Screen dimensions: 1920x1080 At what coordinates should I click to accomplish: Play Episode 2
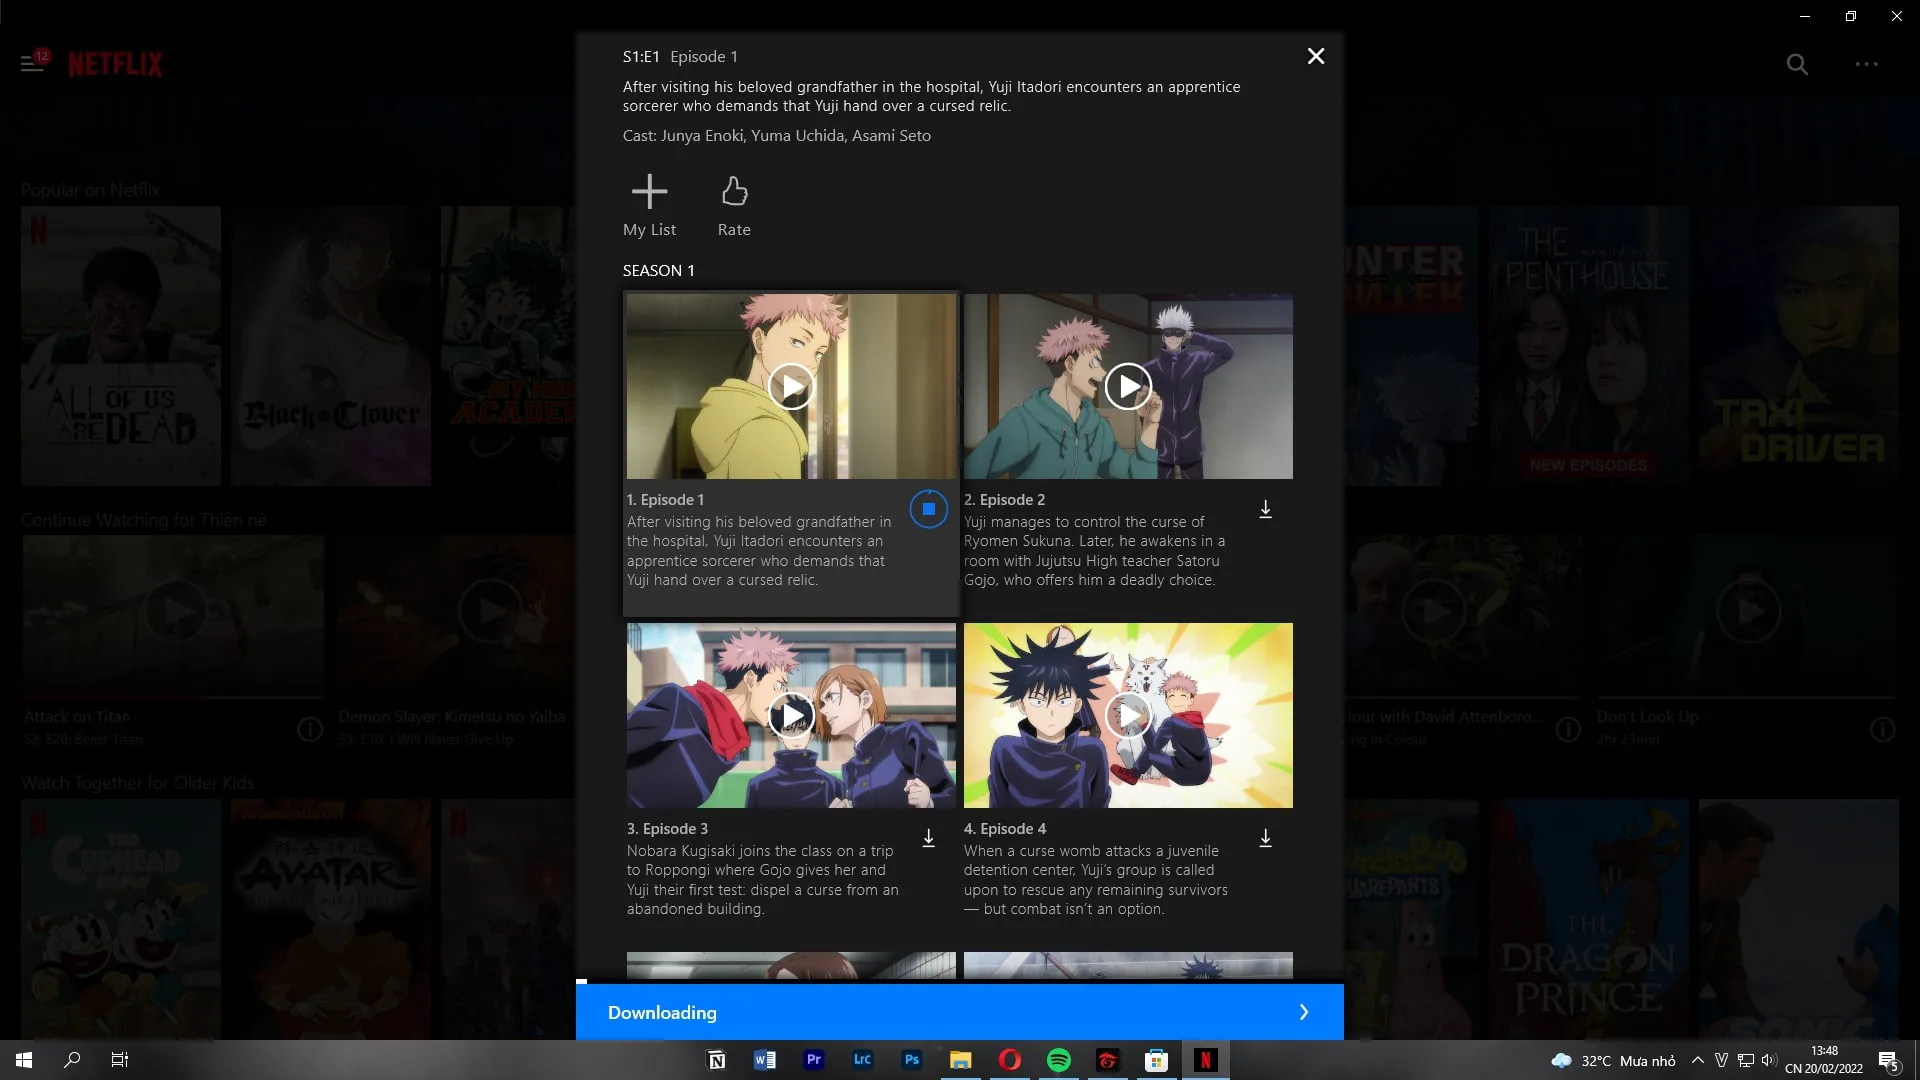tap(1128, 386)
